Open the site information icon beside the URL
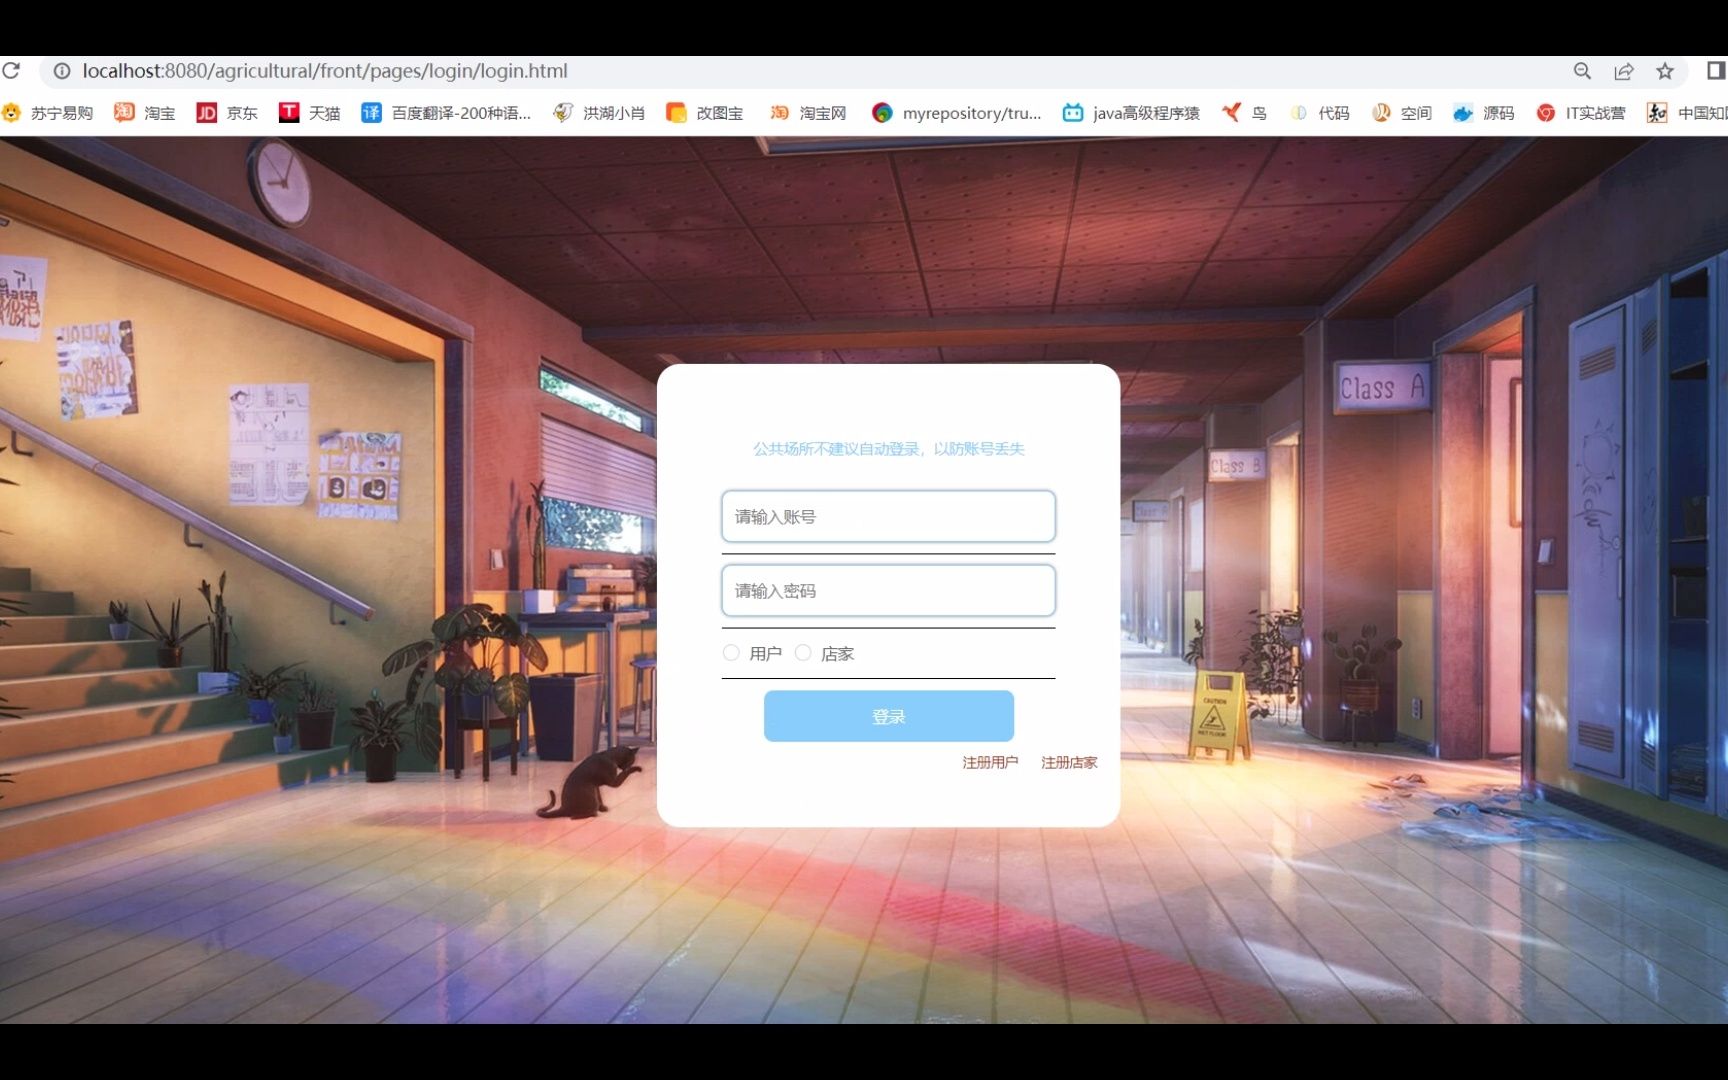The width and height of the screenshot is (1728, 1080). 62,71
